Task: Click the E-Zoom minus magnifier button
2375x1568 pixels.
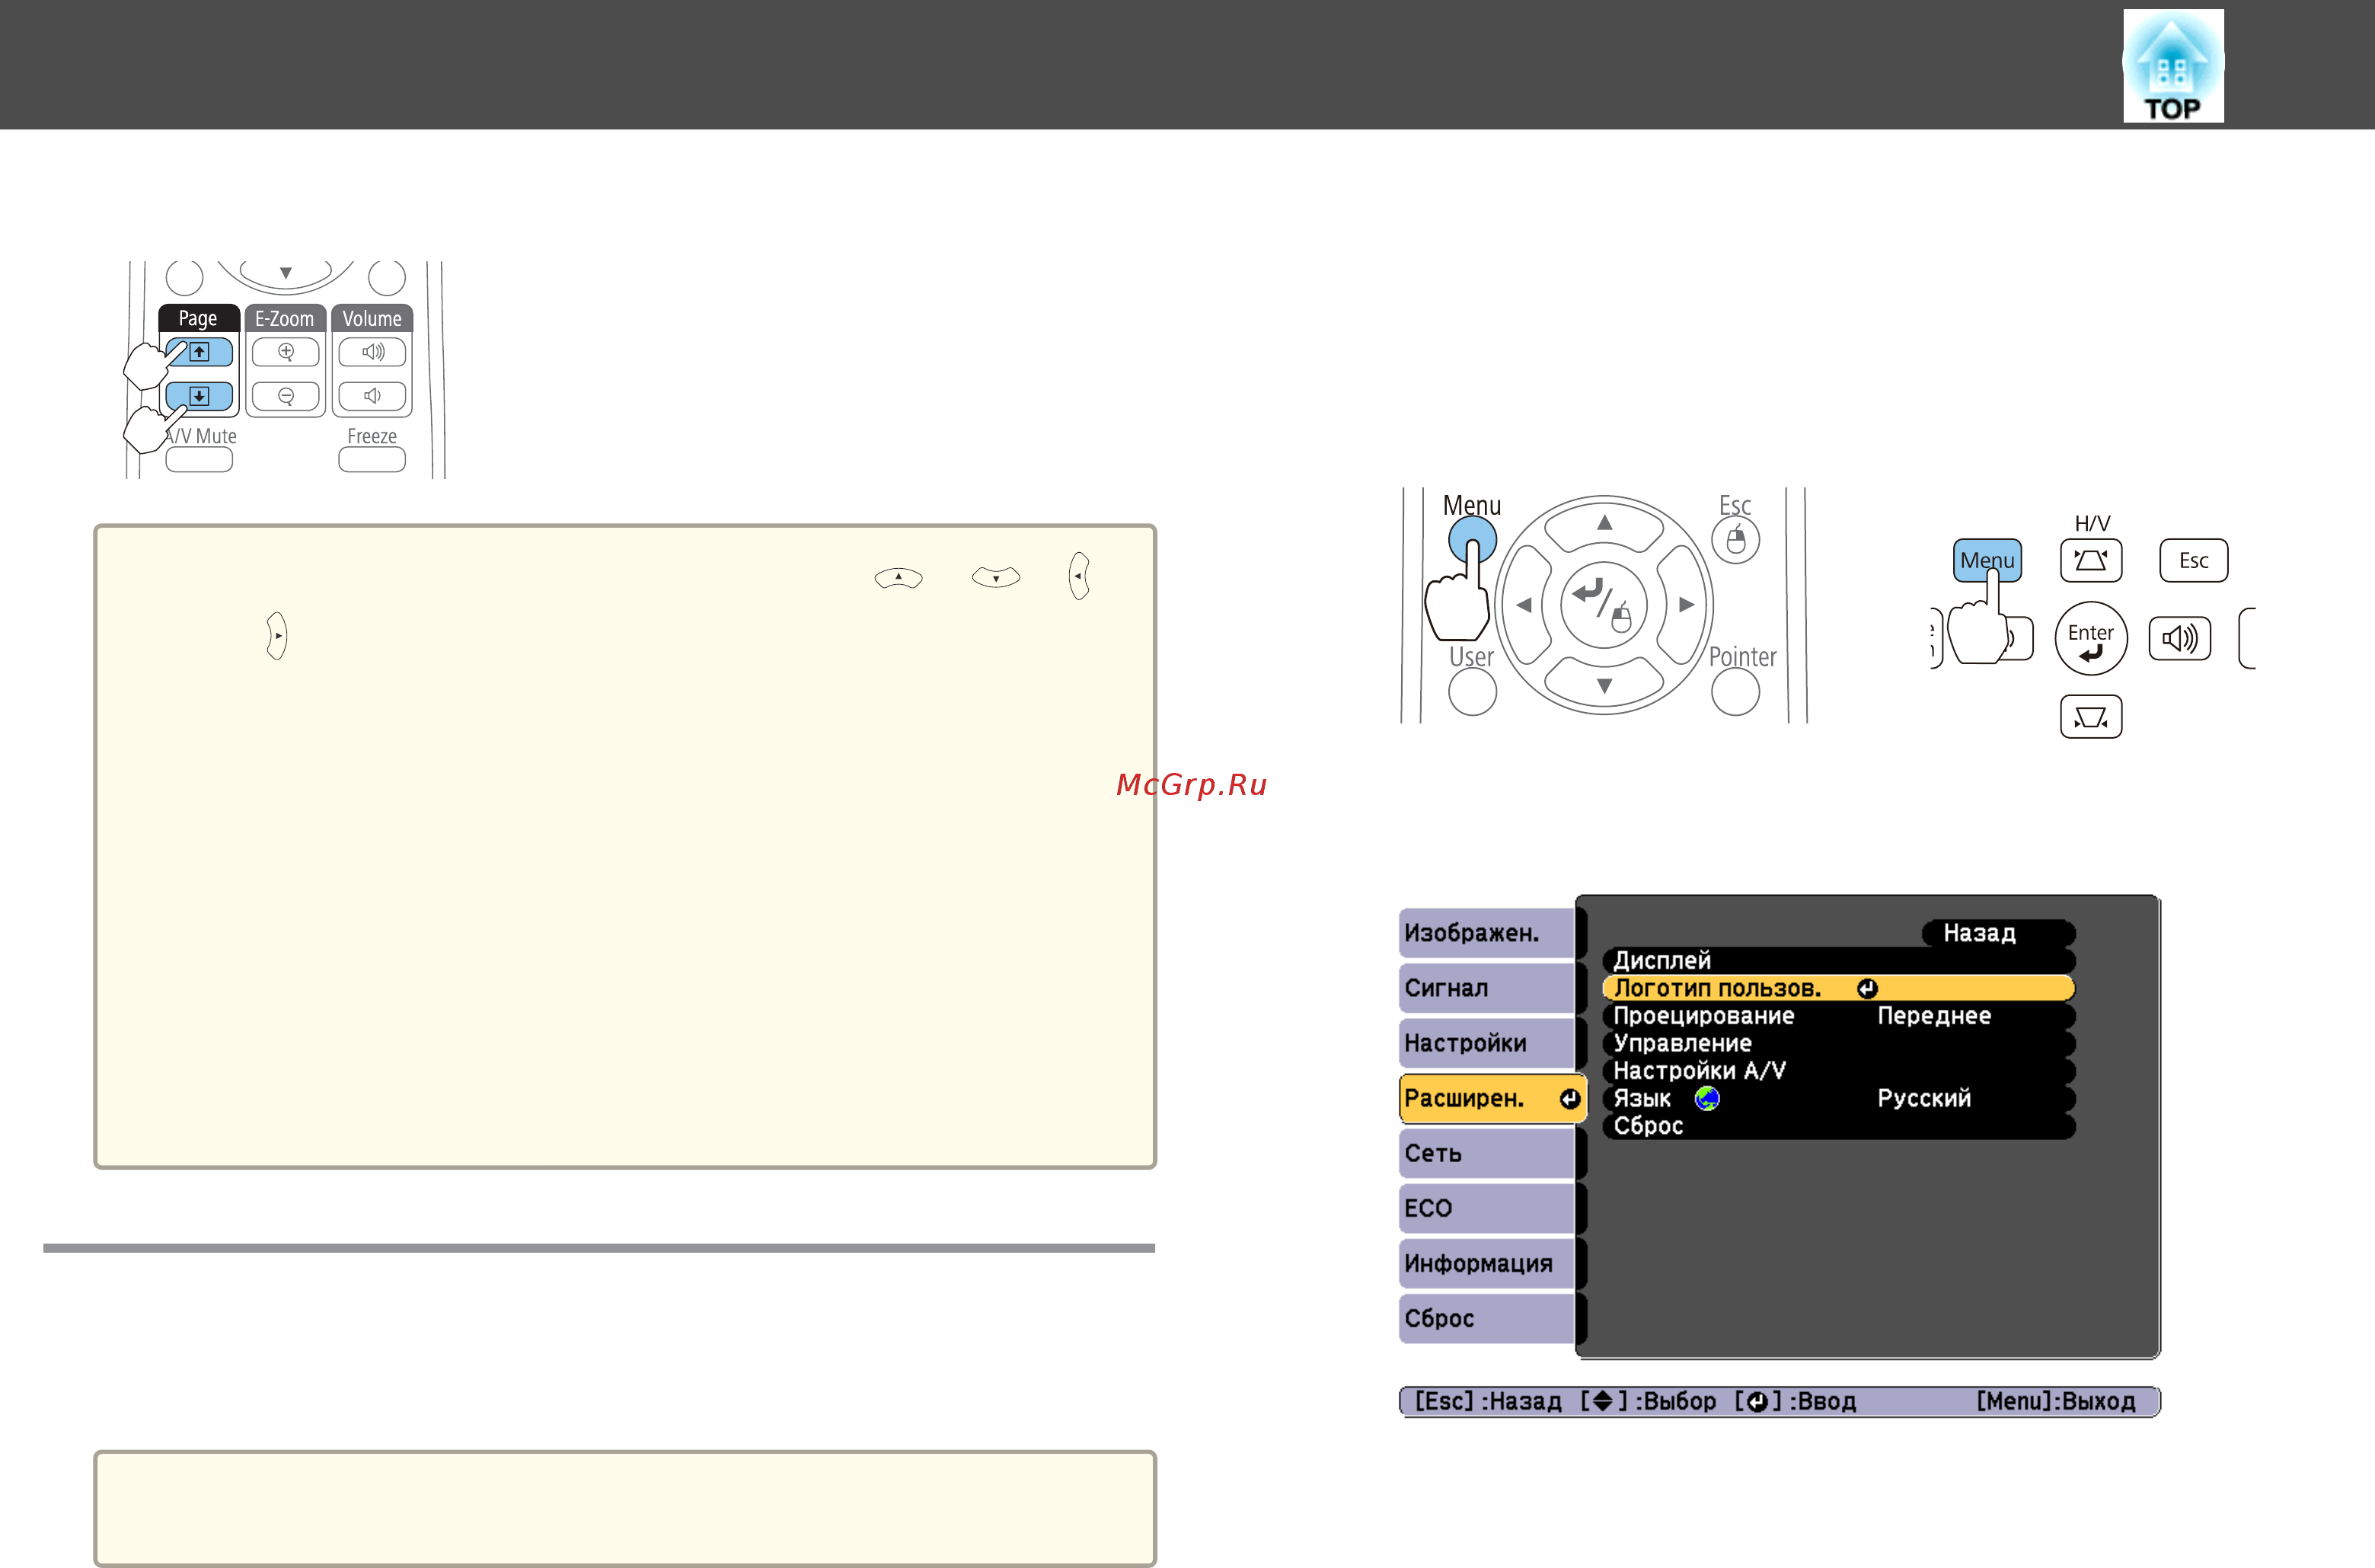Action: [x=286, y=396]
